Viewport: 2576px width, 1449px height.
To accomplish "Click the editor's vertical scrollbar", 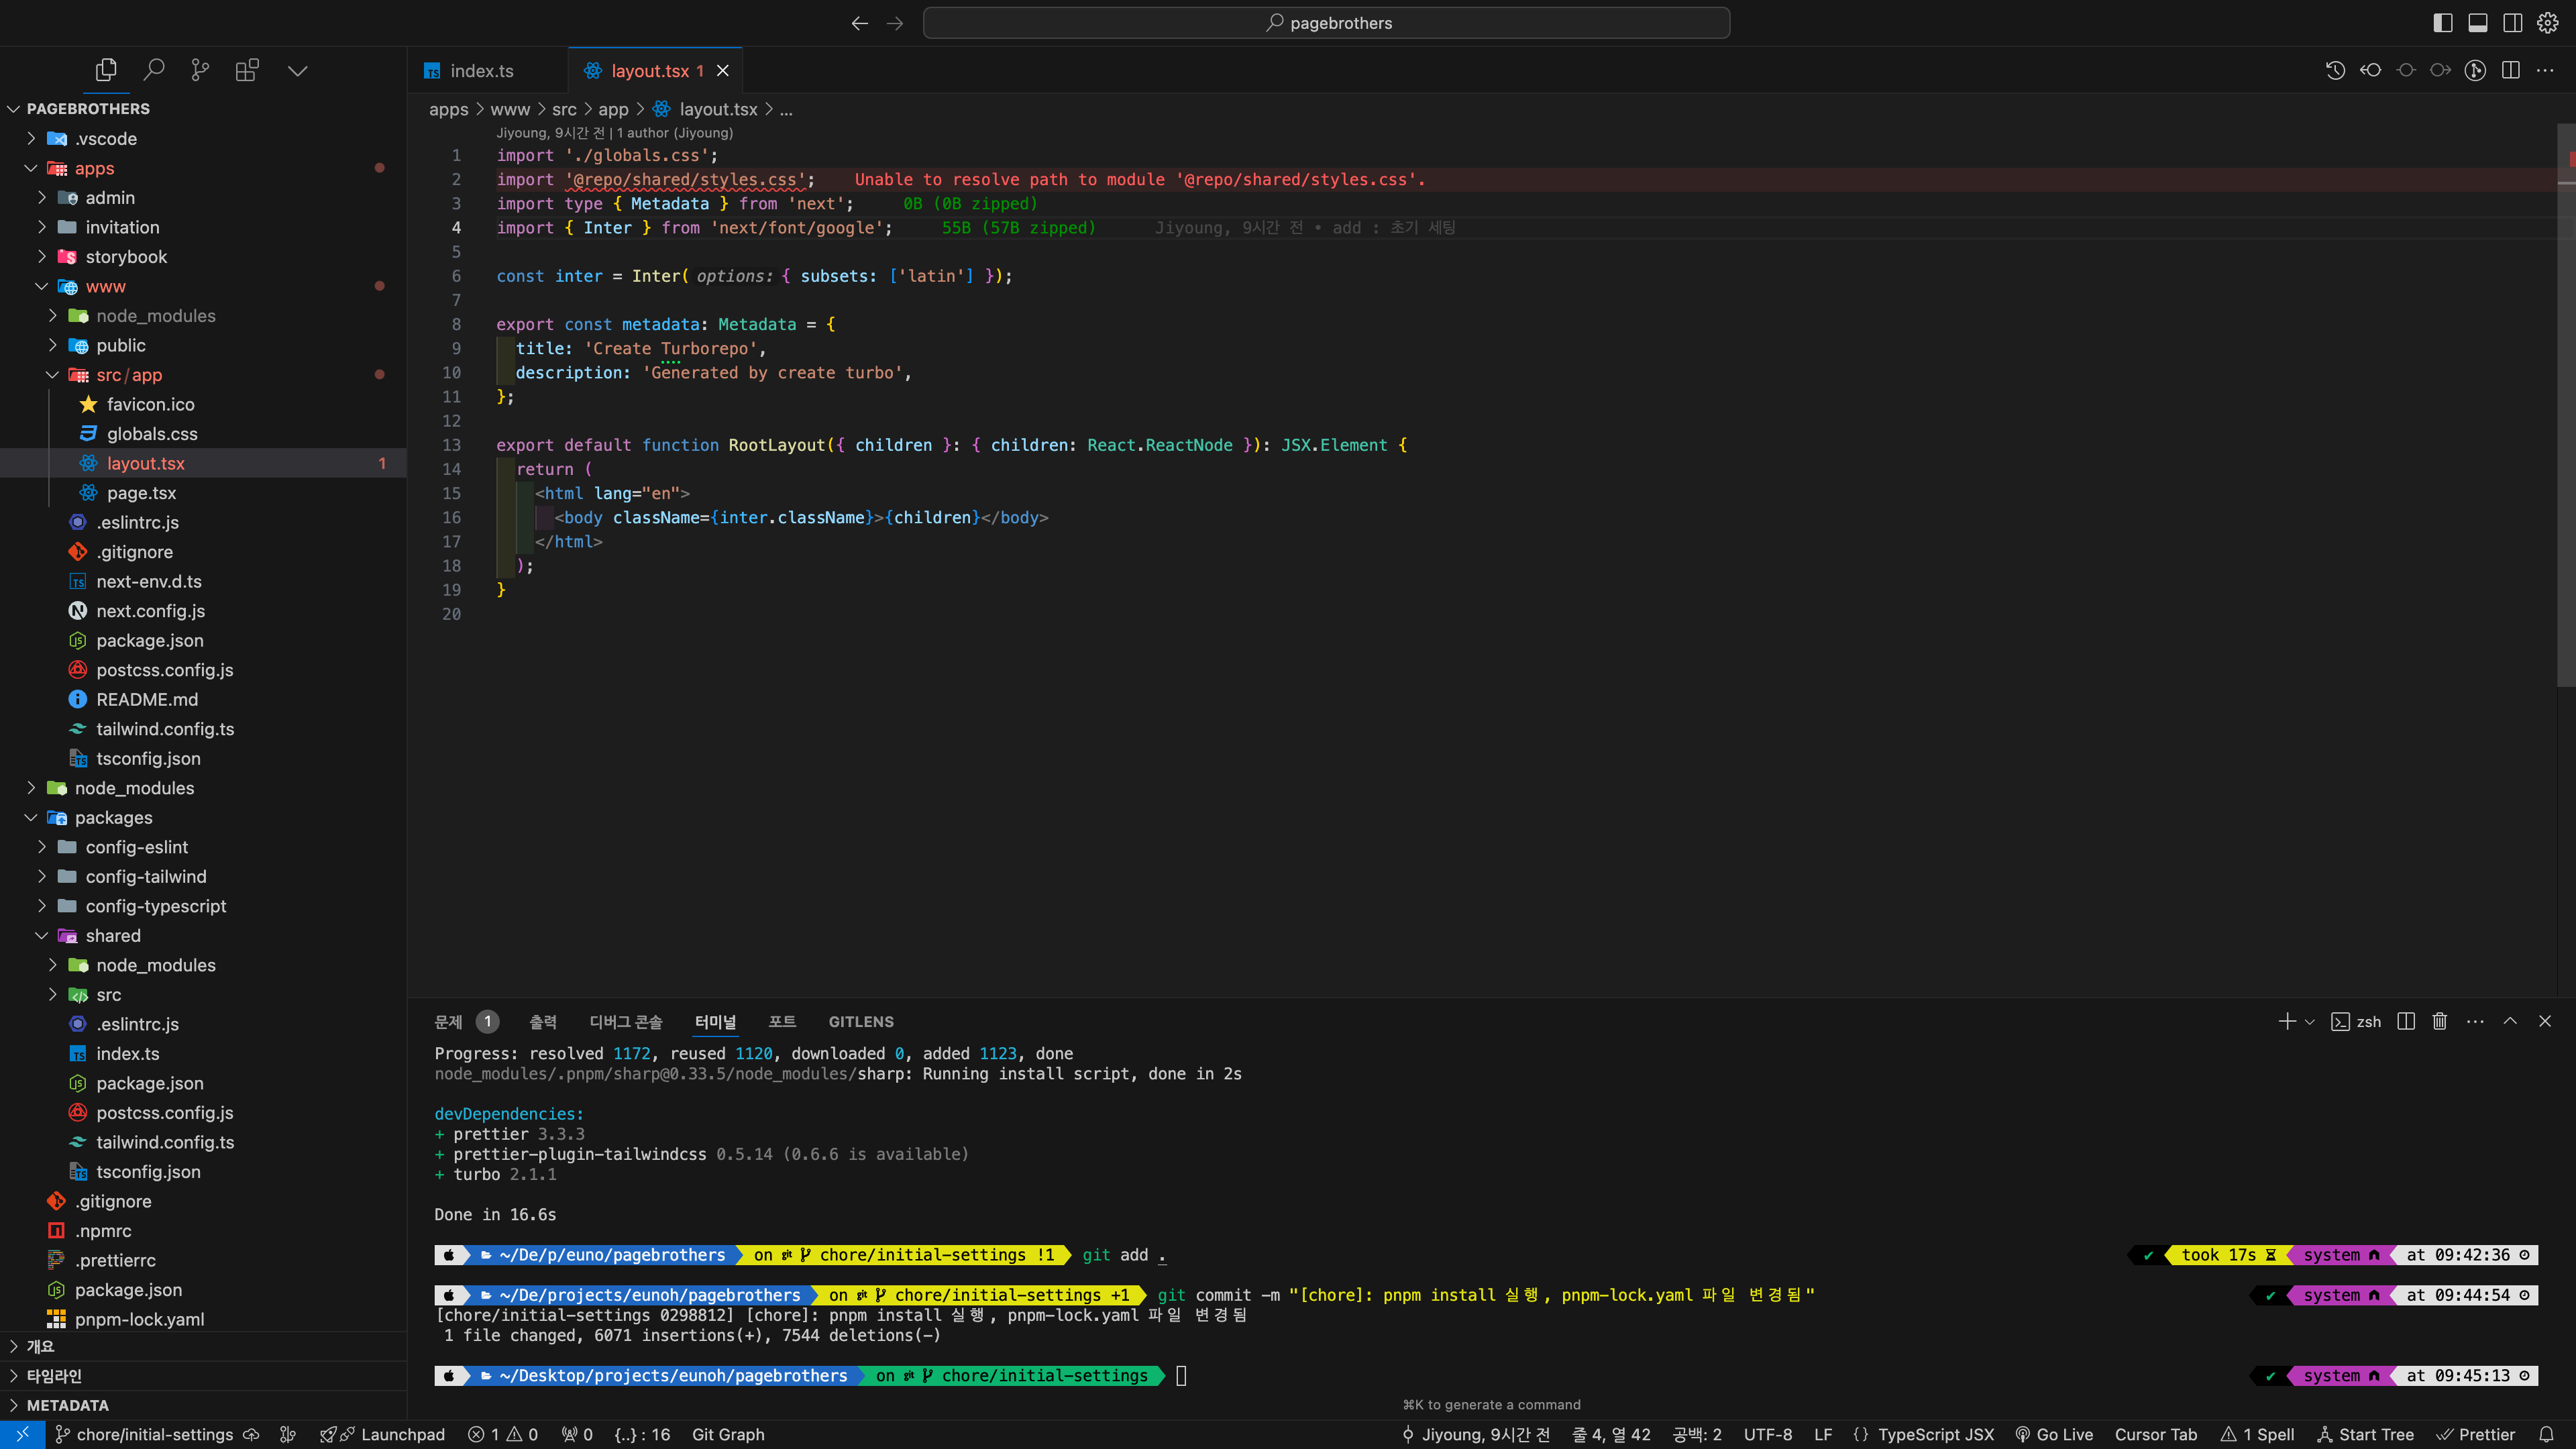I will coord(2566,400).
